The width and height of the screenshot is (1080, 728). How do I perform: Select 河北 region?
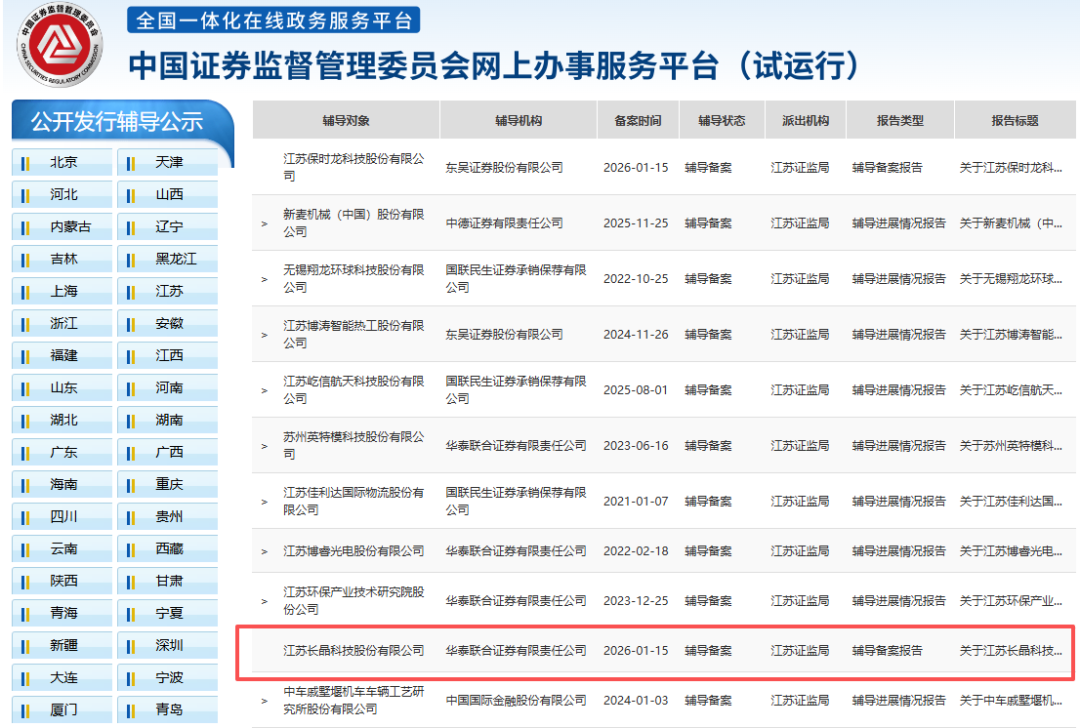(62, 194)
